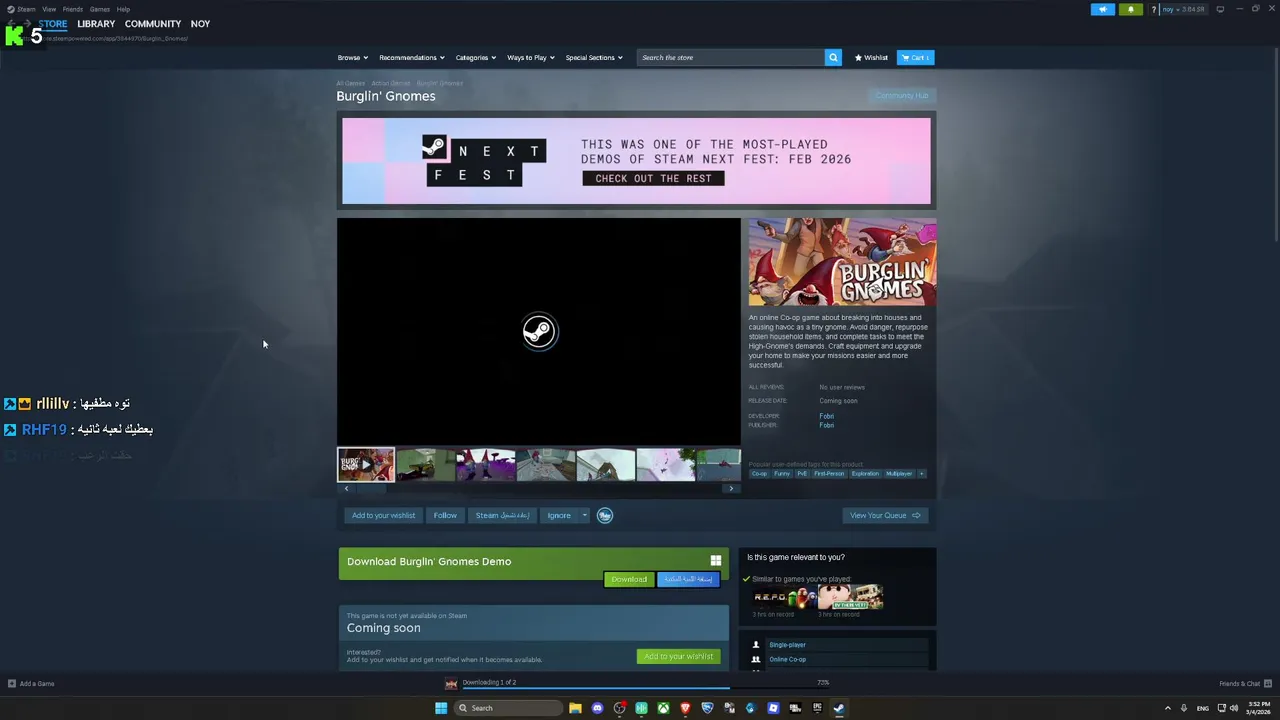Viewport: 1280px width, 720px height.
Task: Open the Ignore button dropdown arrow
Action: point(585,515)
